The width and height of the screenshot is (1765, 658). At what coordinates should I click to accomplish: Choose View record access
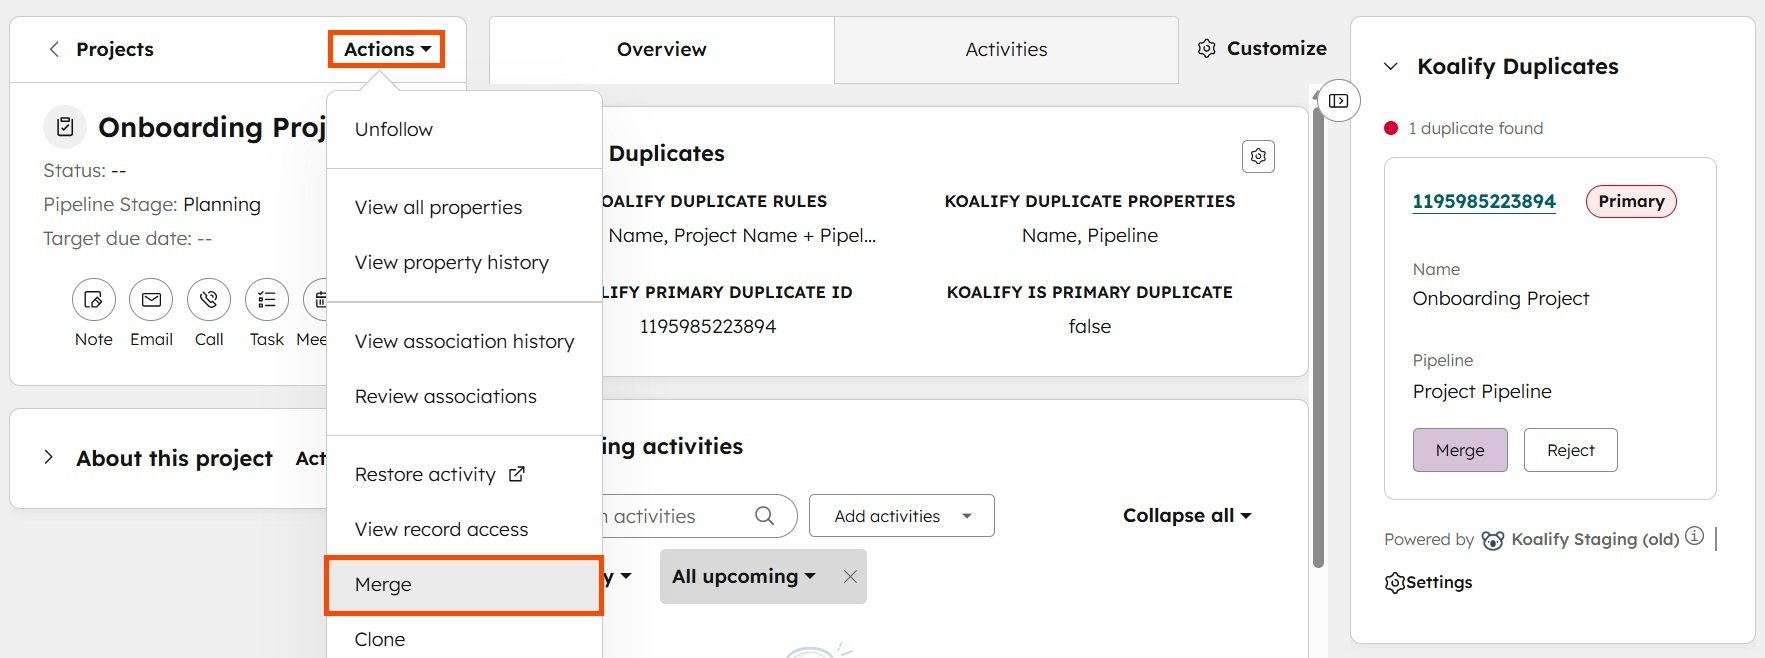[x=441, y=529]
